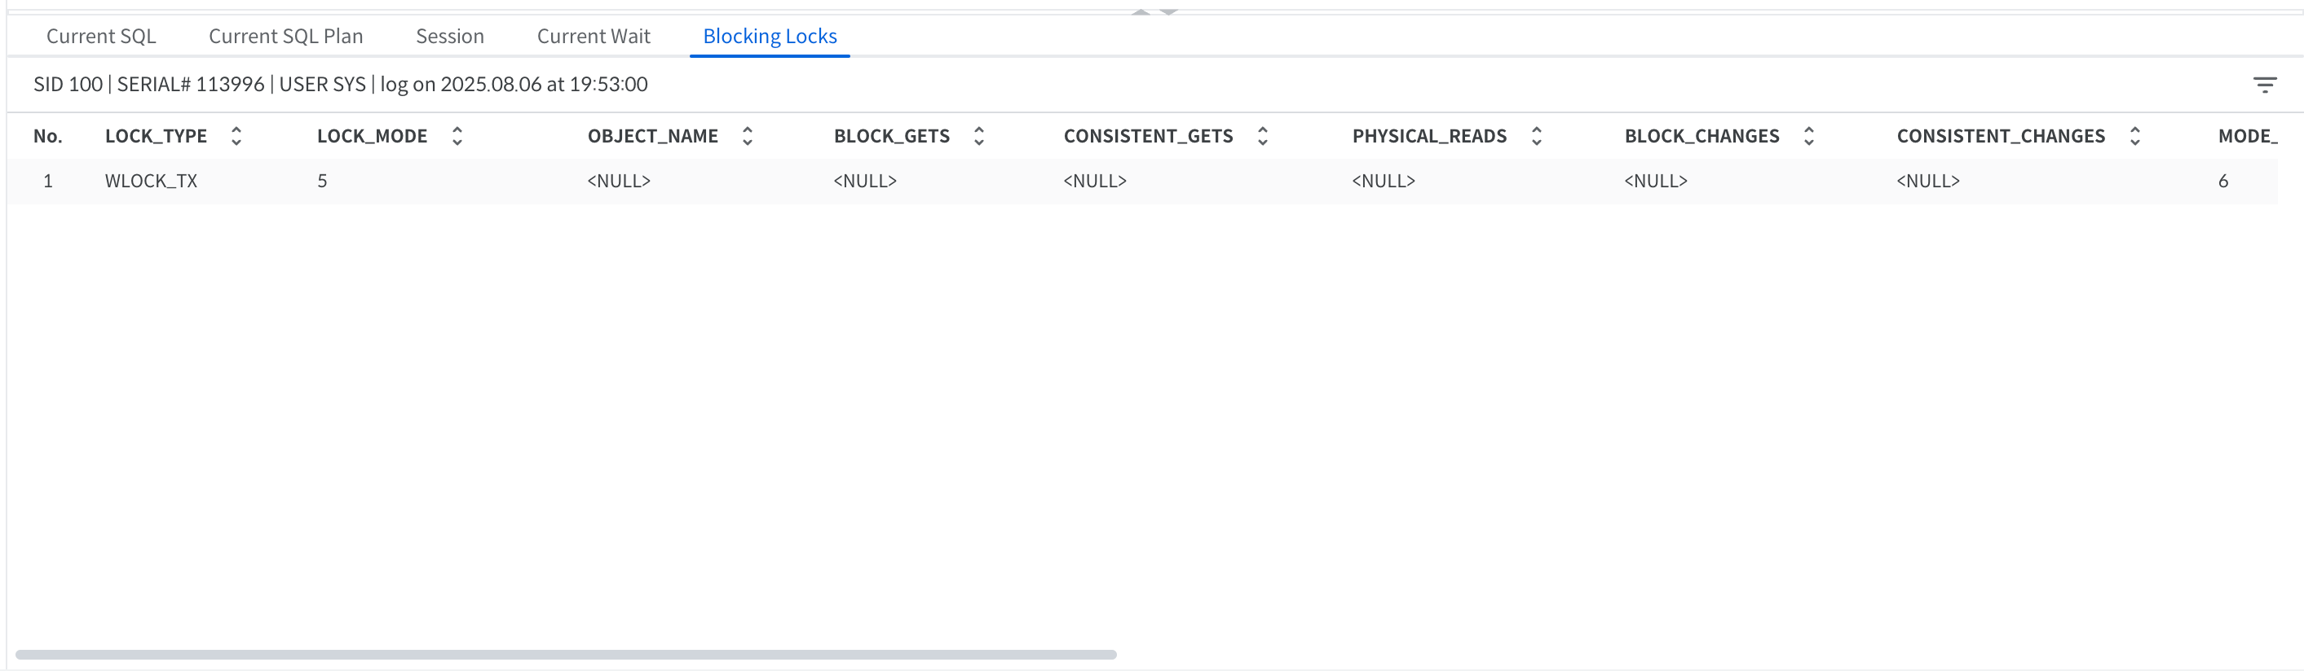This screenshot has width=2304, height=671.
Task: Switch to the Current SQL tab
Action: tap(101, 36)
